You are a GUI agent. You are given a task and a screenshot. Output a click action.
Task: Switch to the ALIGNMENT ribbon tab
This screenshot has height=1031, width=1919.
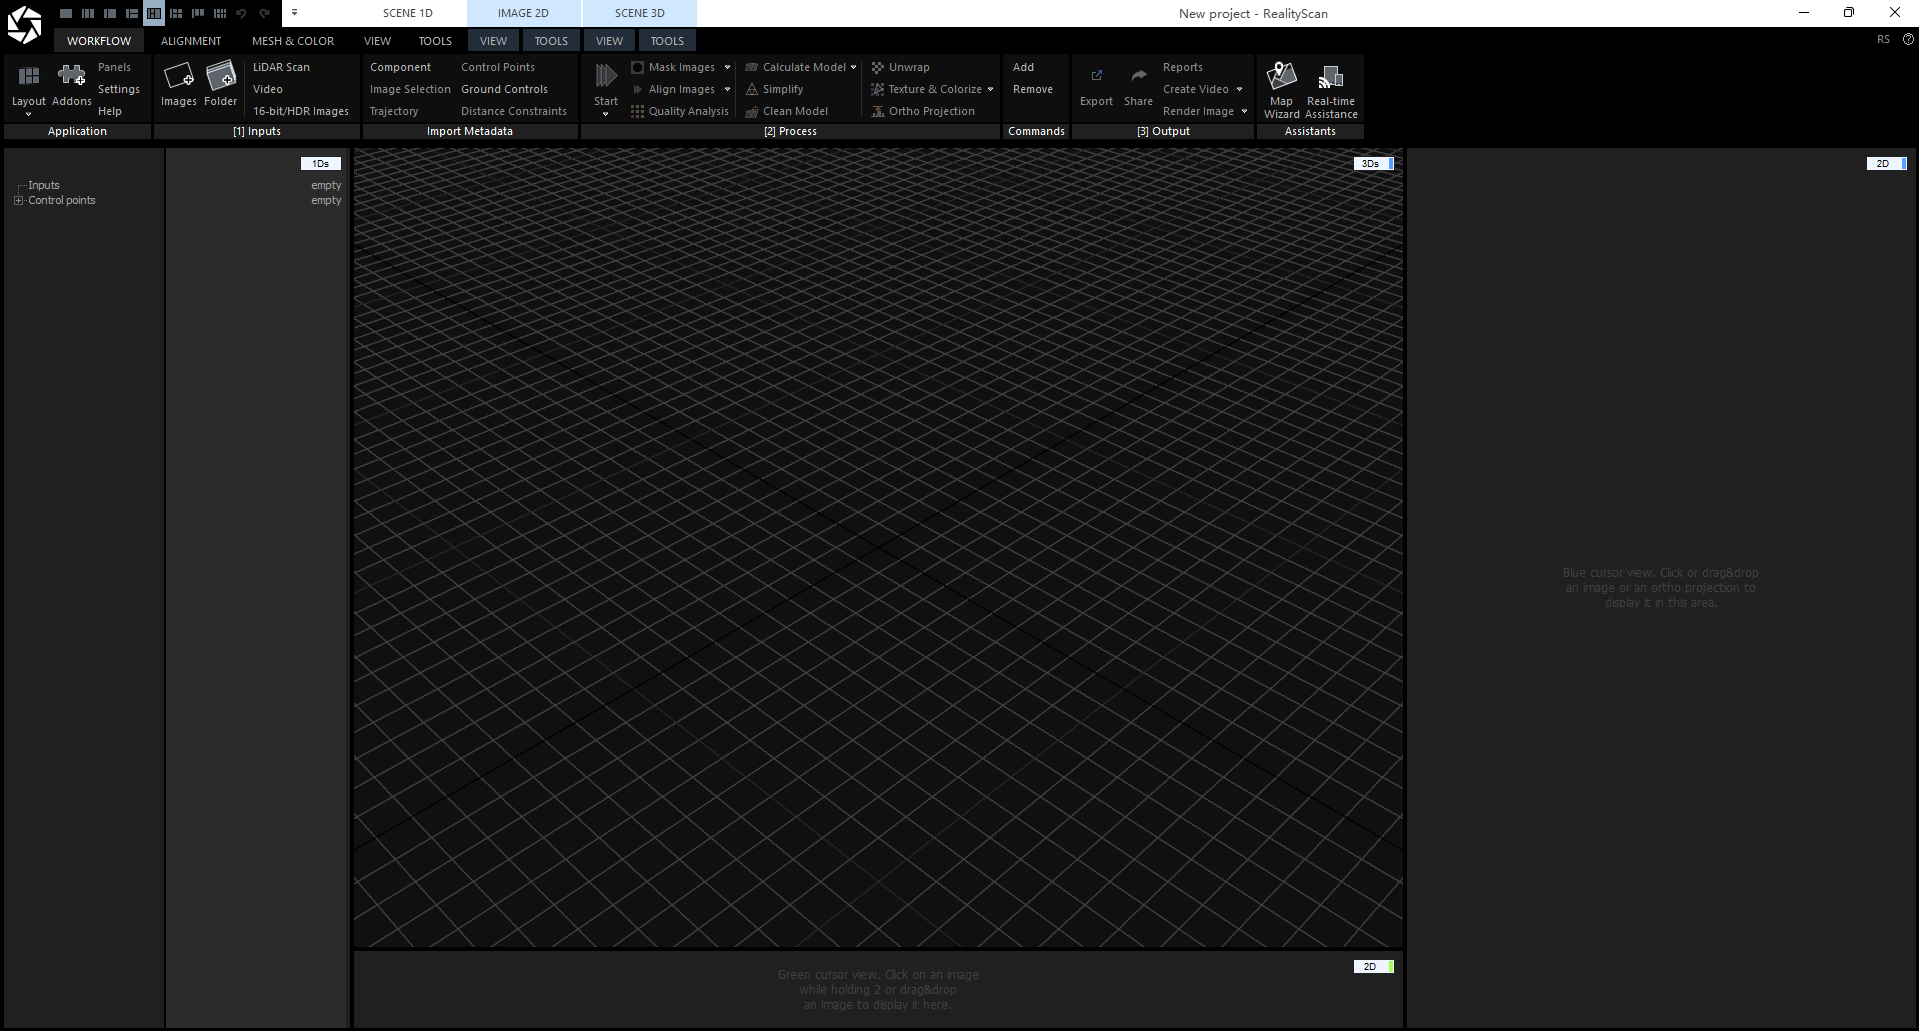pyautogui.click(x=191, y=41)
